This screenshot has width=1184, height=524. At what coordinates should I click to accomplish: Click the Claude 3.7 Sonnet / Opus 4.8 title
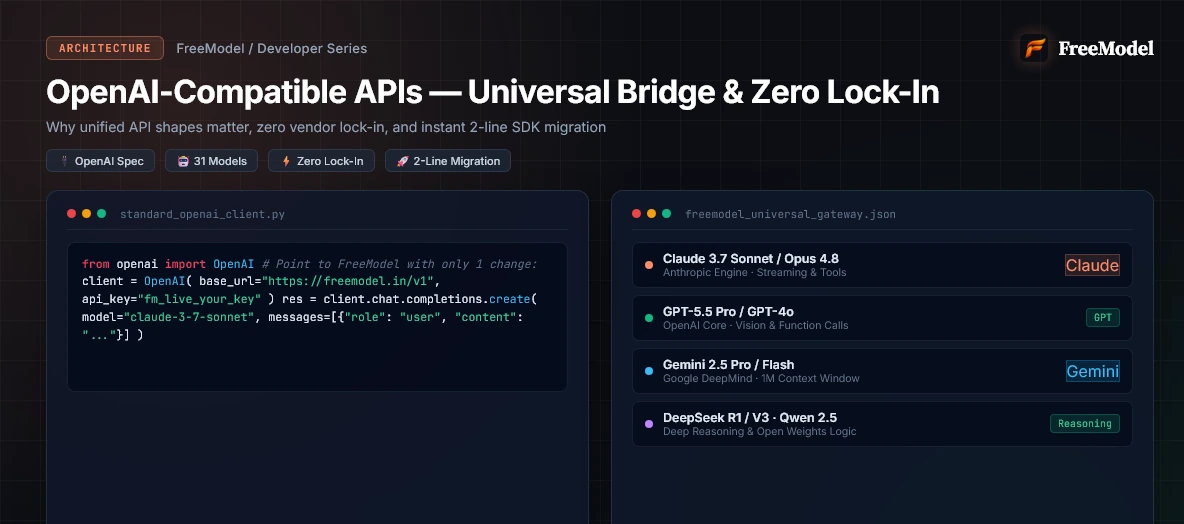751,258
